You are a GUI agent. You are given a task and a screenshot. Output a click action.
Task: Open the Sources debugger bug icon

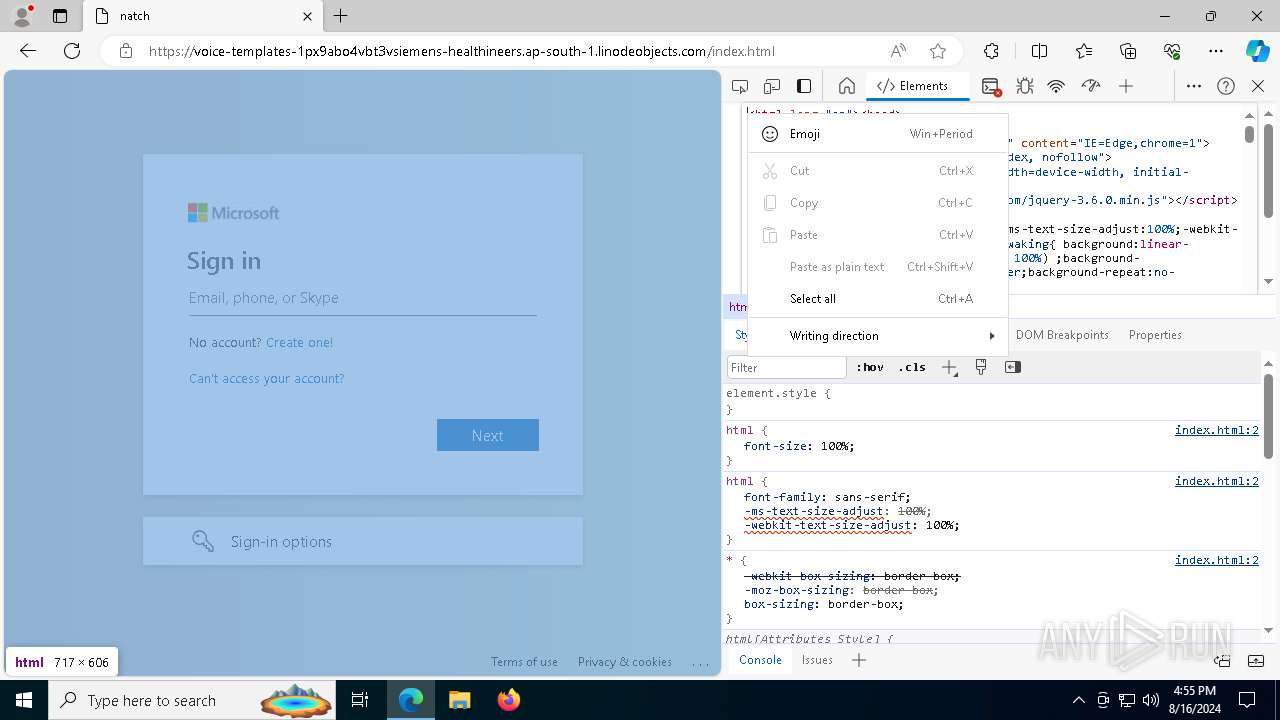click(1025, 86)
